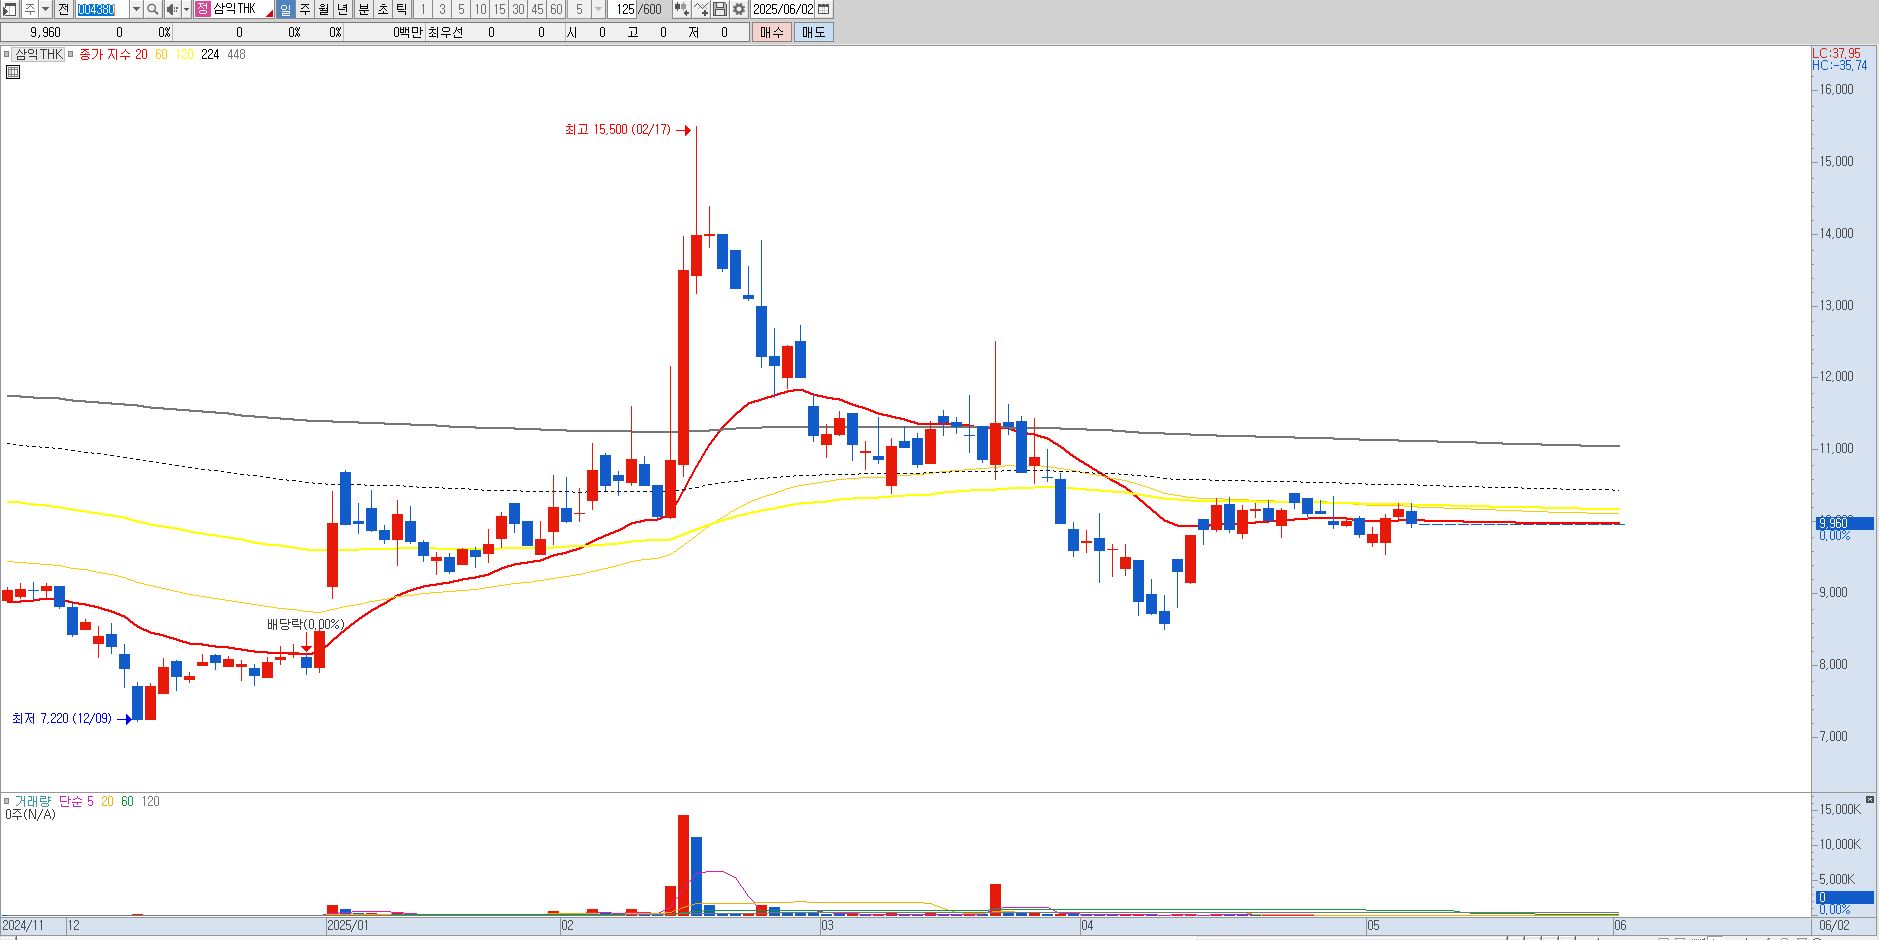Click the 초 seconds period button

point(382,9)
